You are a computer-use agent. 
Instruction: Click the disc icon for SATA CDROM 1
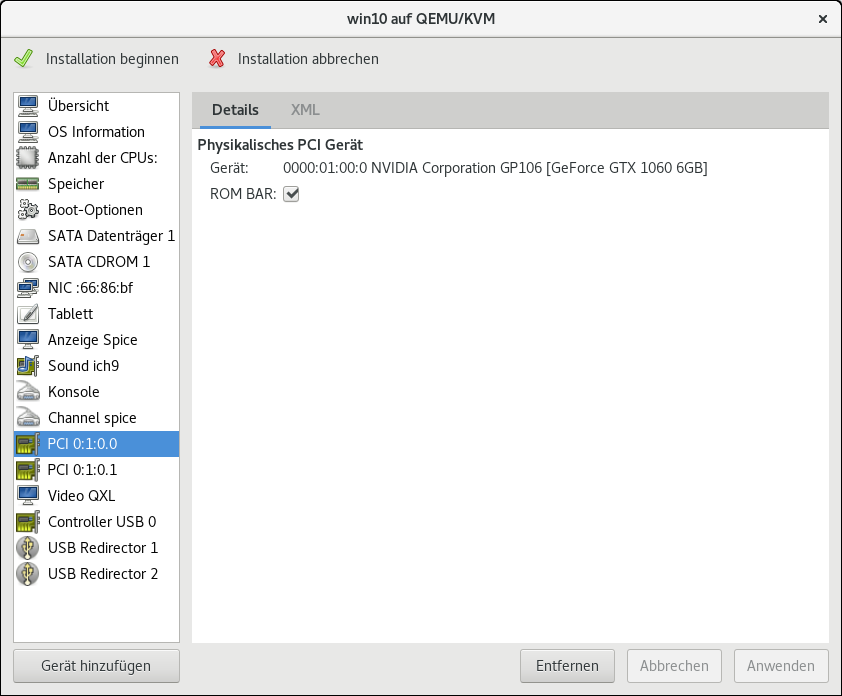click(28, 262)
